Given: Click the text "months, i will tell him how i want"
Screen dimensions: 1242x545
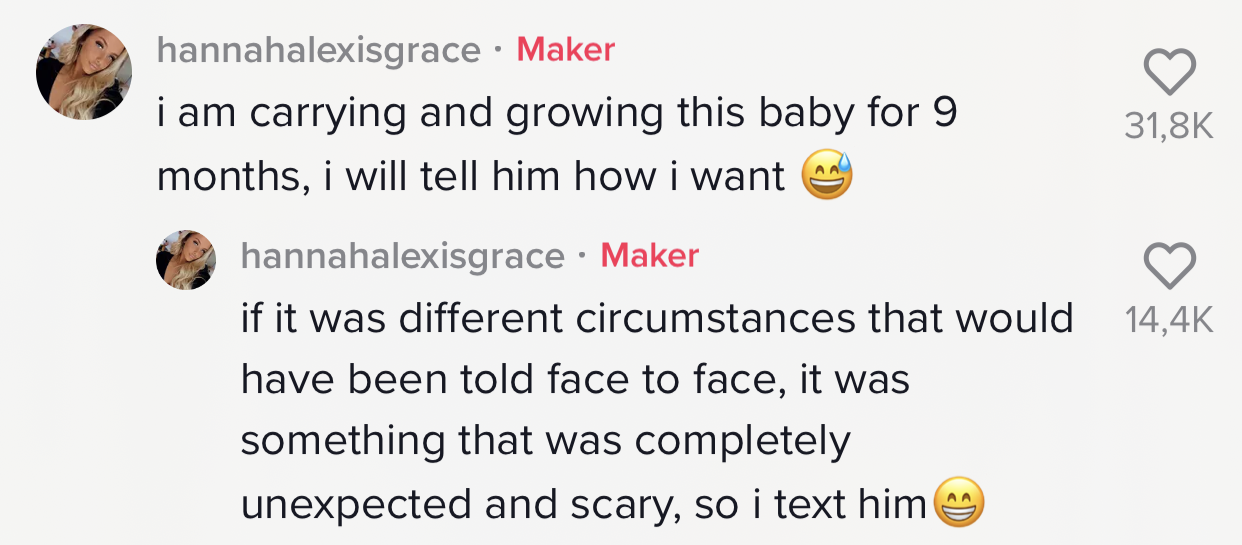Looking at the screenshot, I should pyautogui.click(x=471, y=177).
